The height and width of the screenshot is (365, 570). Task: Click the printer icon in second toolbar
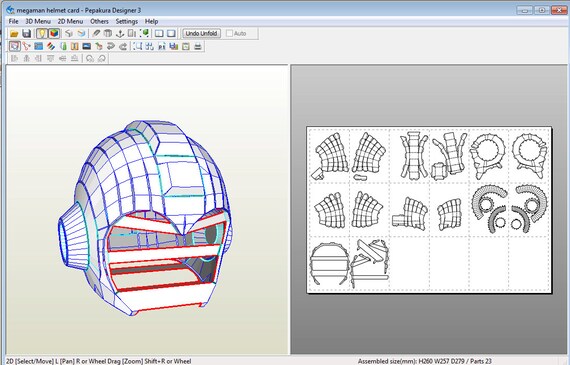coord(198,46)
